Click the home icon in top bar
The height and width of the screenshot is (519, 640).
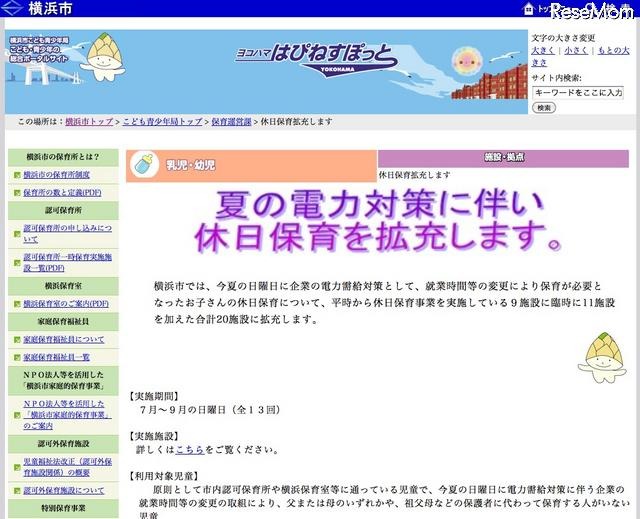click(x=529, y=9)
